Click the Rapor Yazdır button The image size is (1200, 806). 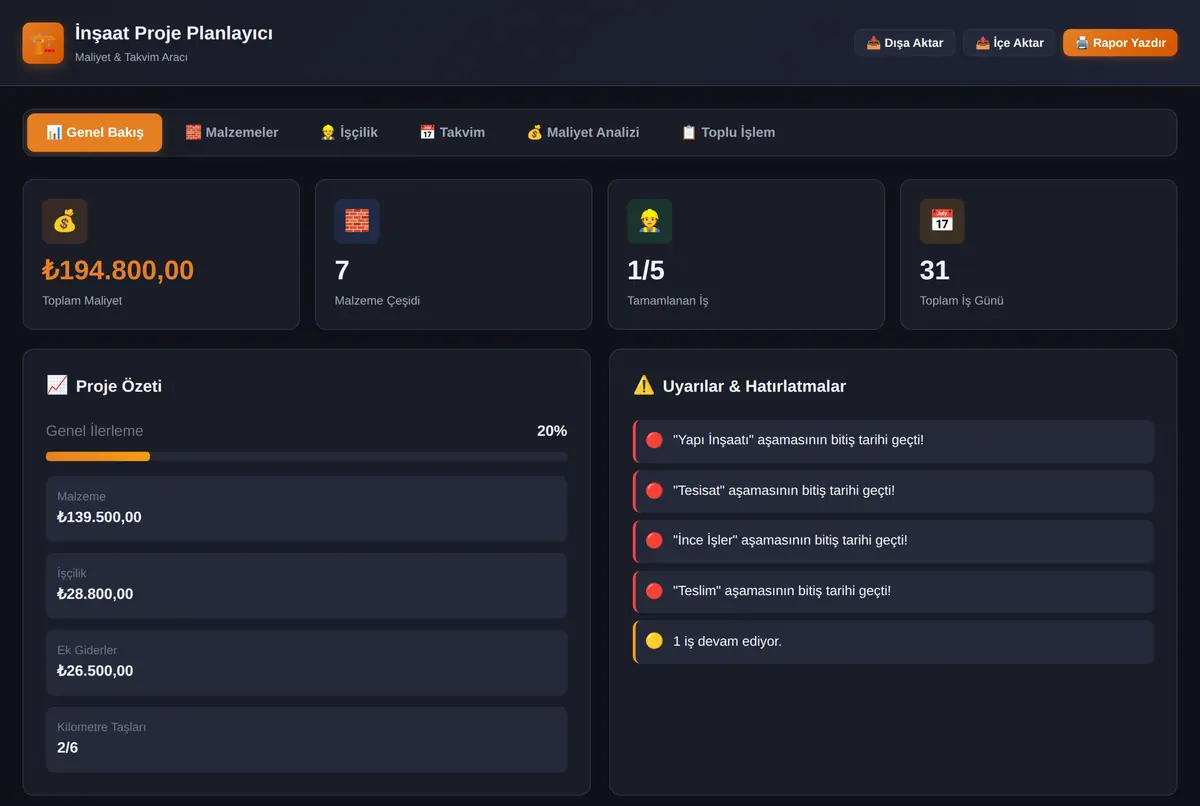tap(1120, 43)
